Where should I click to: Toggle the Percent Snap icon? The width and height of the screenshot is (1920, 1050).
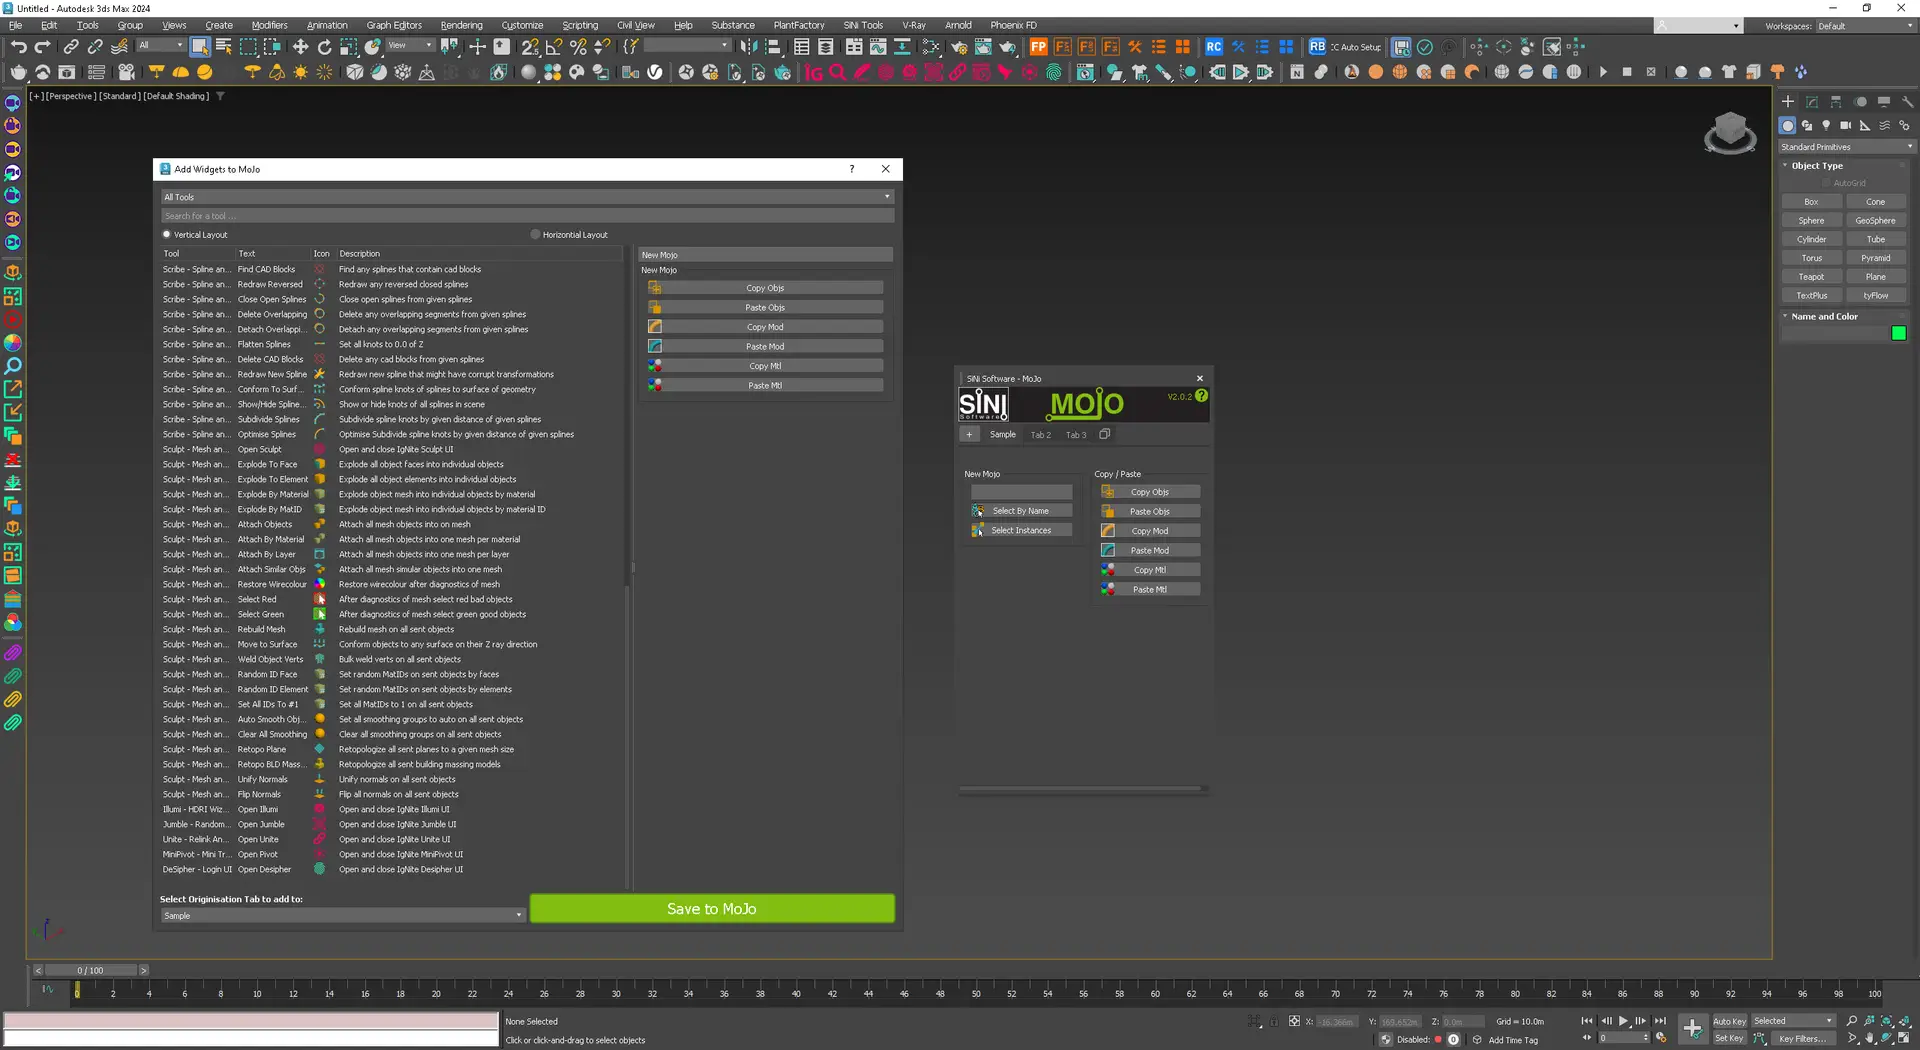pos(578,47)
